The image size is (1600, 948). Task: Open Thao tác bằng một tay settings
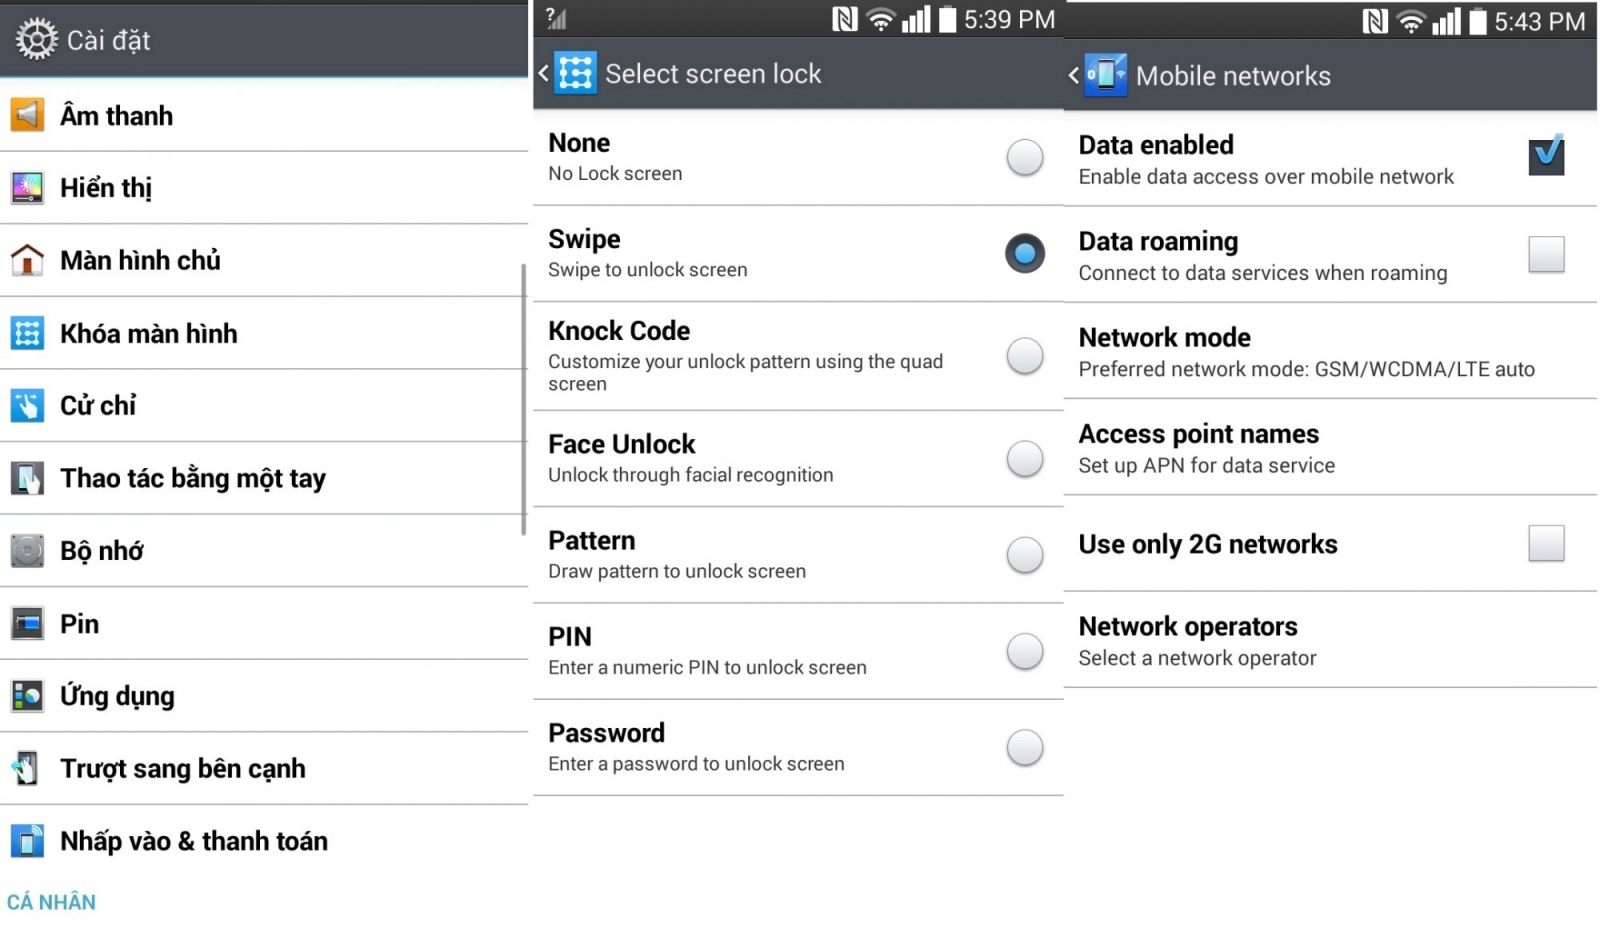[192, 478]
